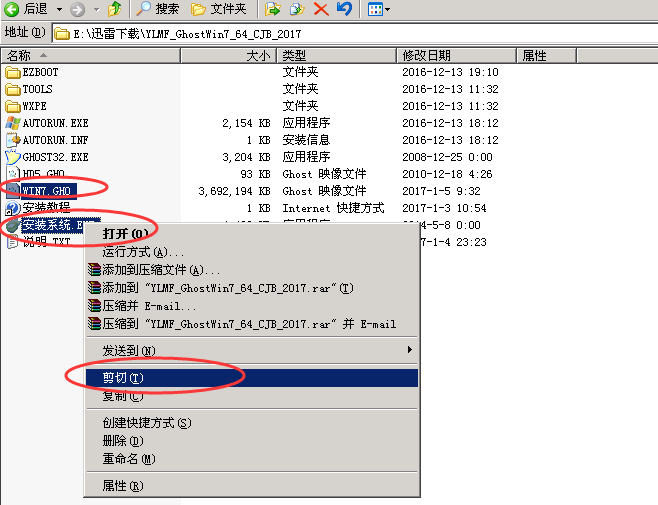This screenshot has height=505, width=658.
Task: Click the address bar path field
Action: click(355, 34)
